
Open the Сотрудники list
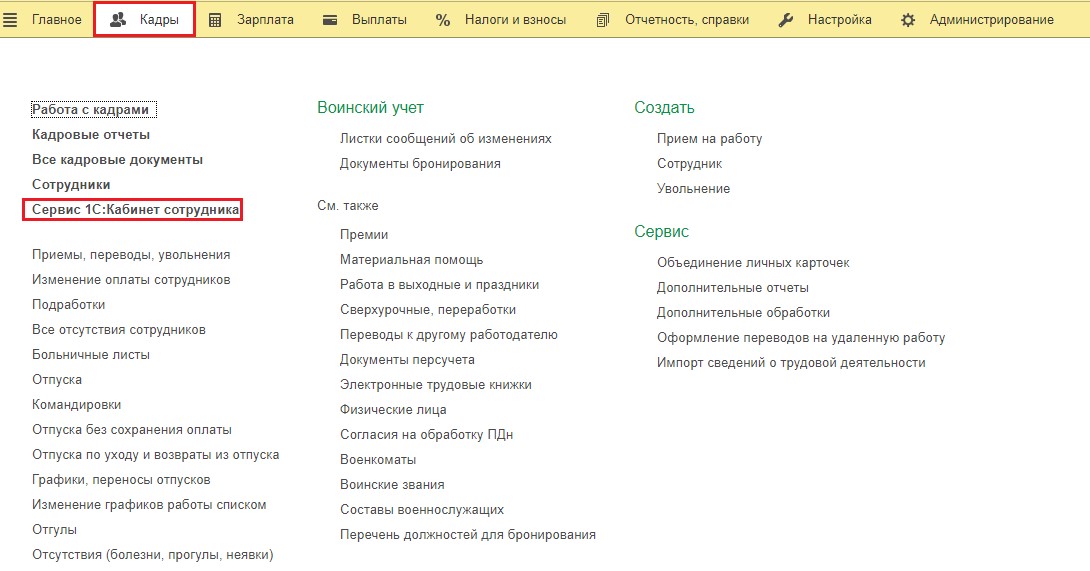coord(71,185)
